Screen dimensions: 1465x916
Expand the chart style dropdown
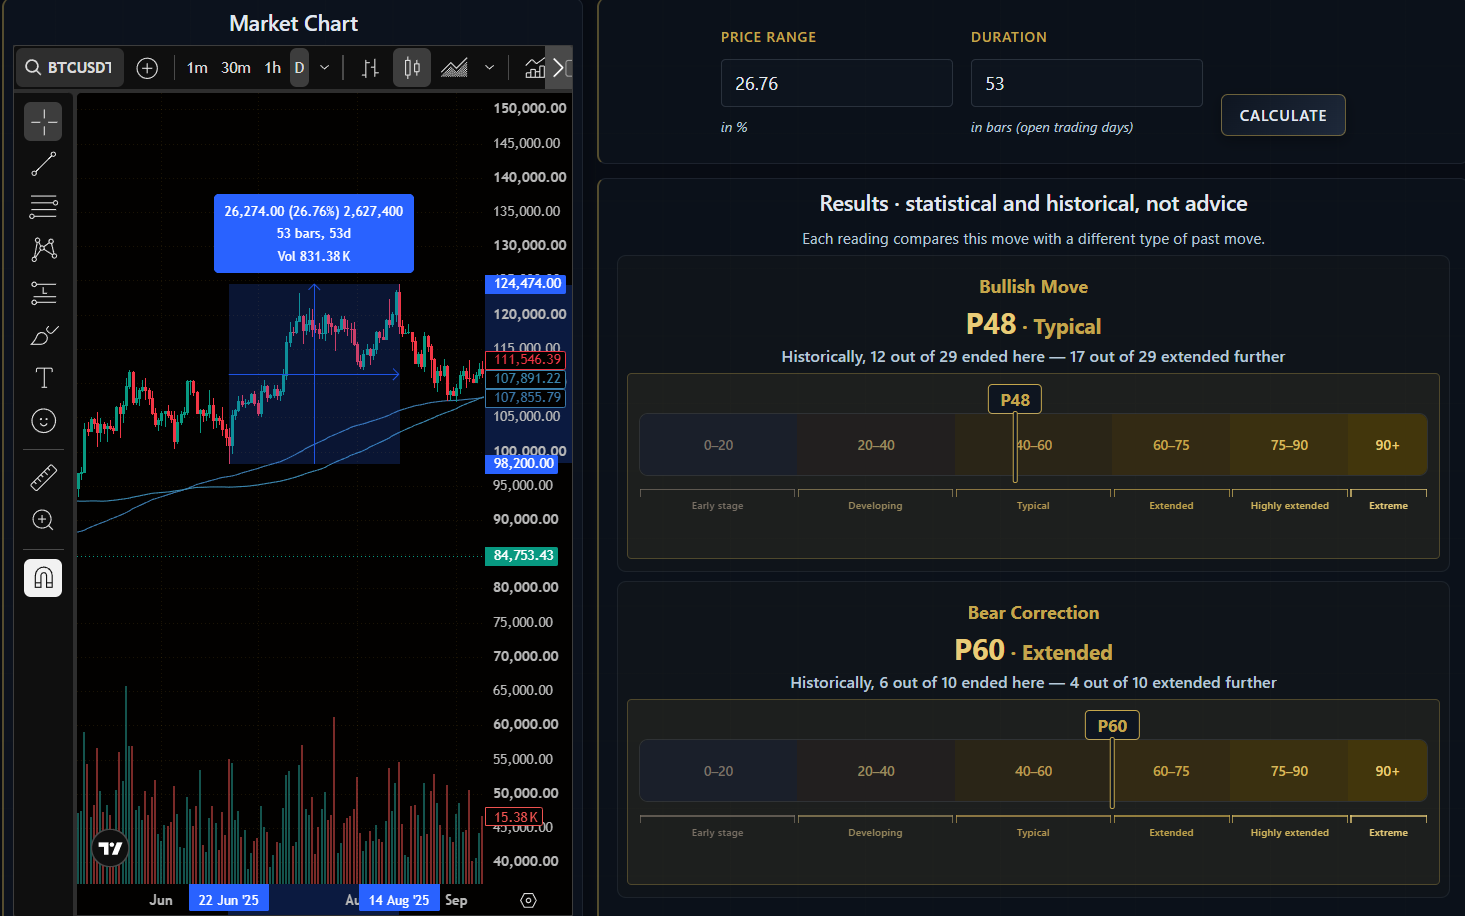coord(489,68)
